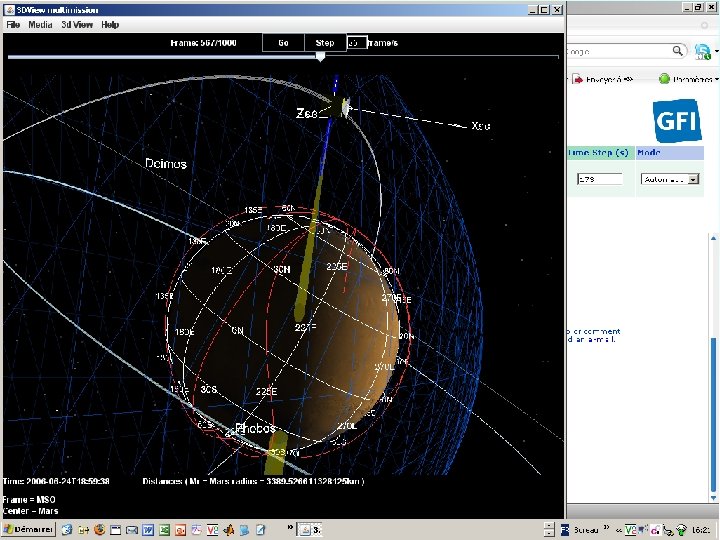
Task: Click the frame timeline slider handle
Action: tap(320, 57)
